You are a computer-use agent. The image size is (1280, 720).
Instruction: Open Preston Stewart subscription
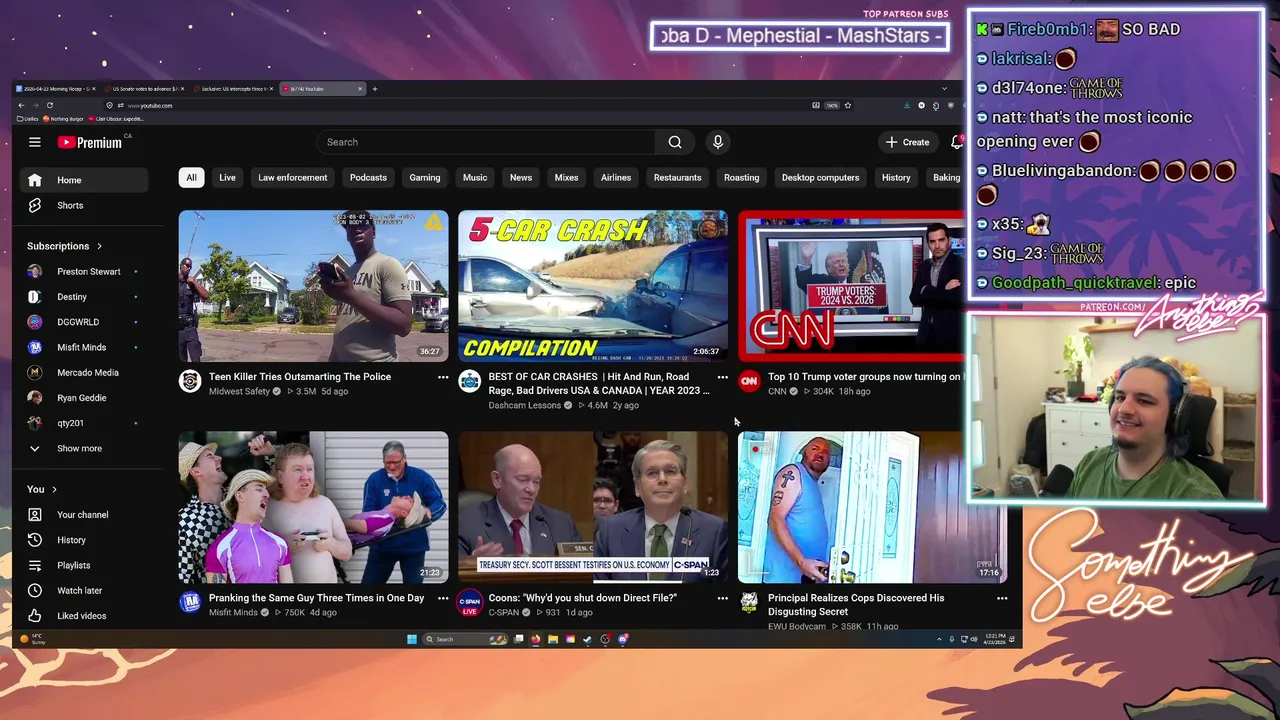coord(84,271)
